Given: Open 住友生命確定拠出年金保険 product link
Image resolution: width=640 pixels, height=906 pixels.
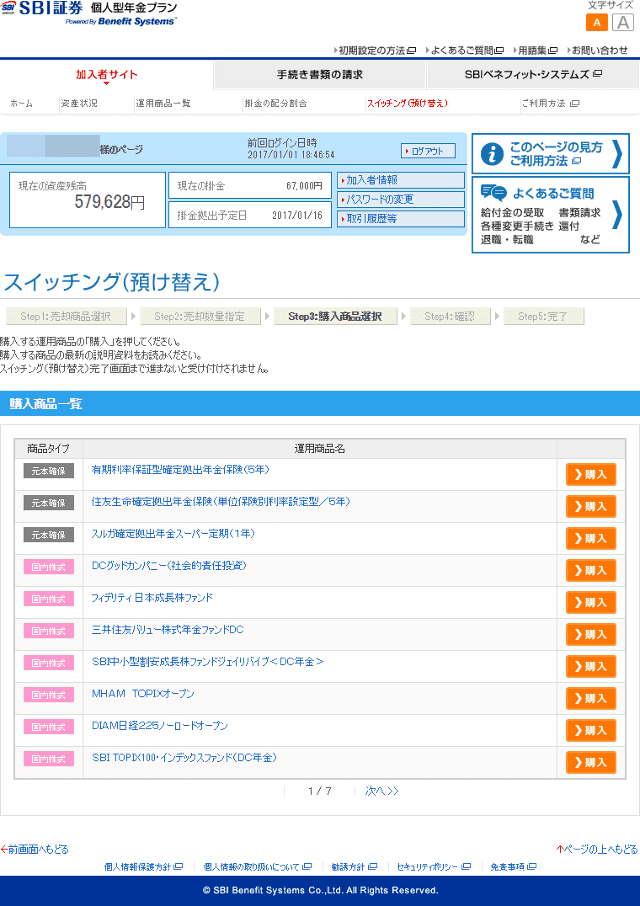Looking at the screenshot, I should pyautogui.click(x=221, y=502).
